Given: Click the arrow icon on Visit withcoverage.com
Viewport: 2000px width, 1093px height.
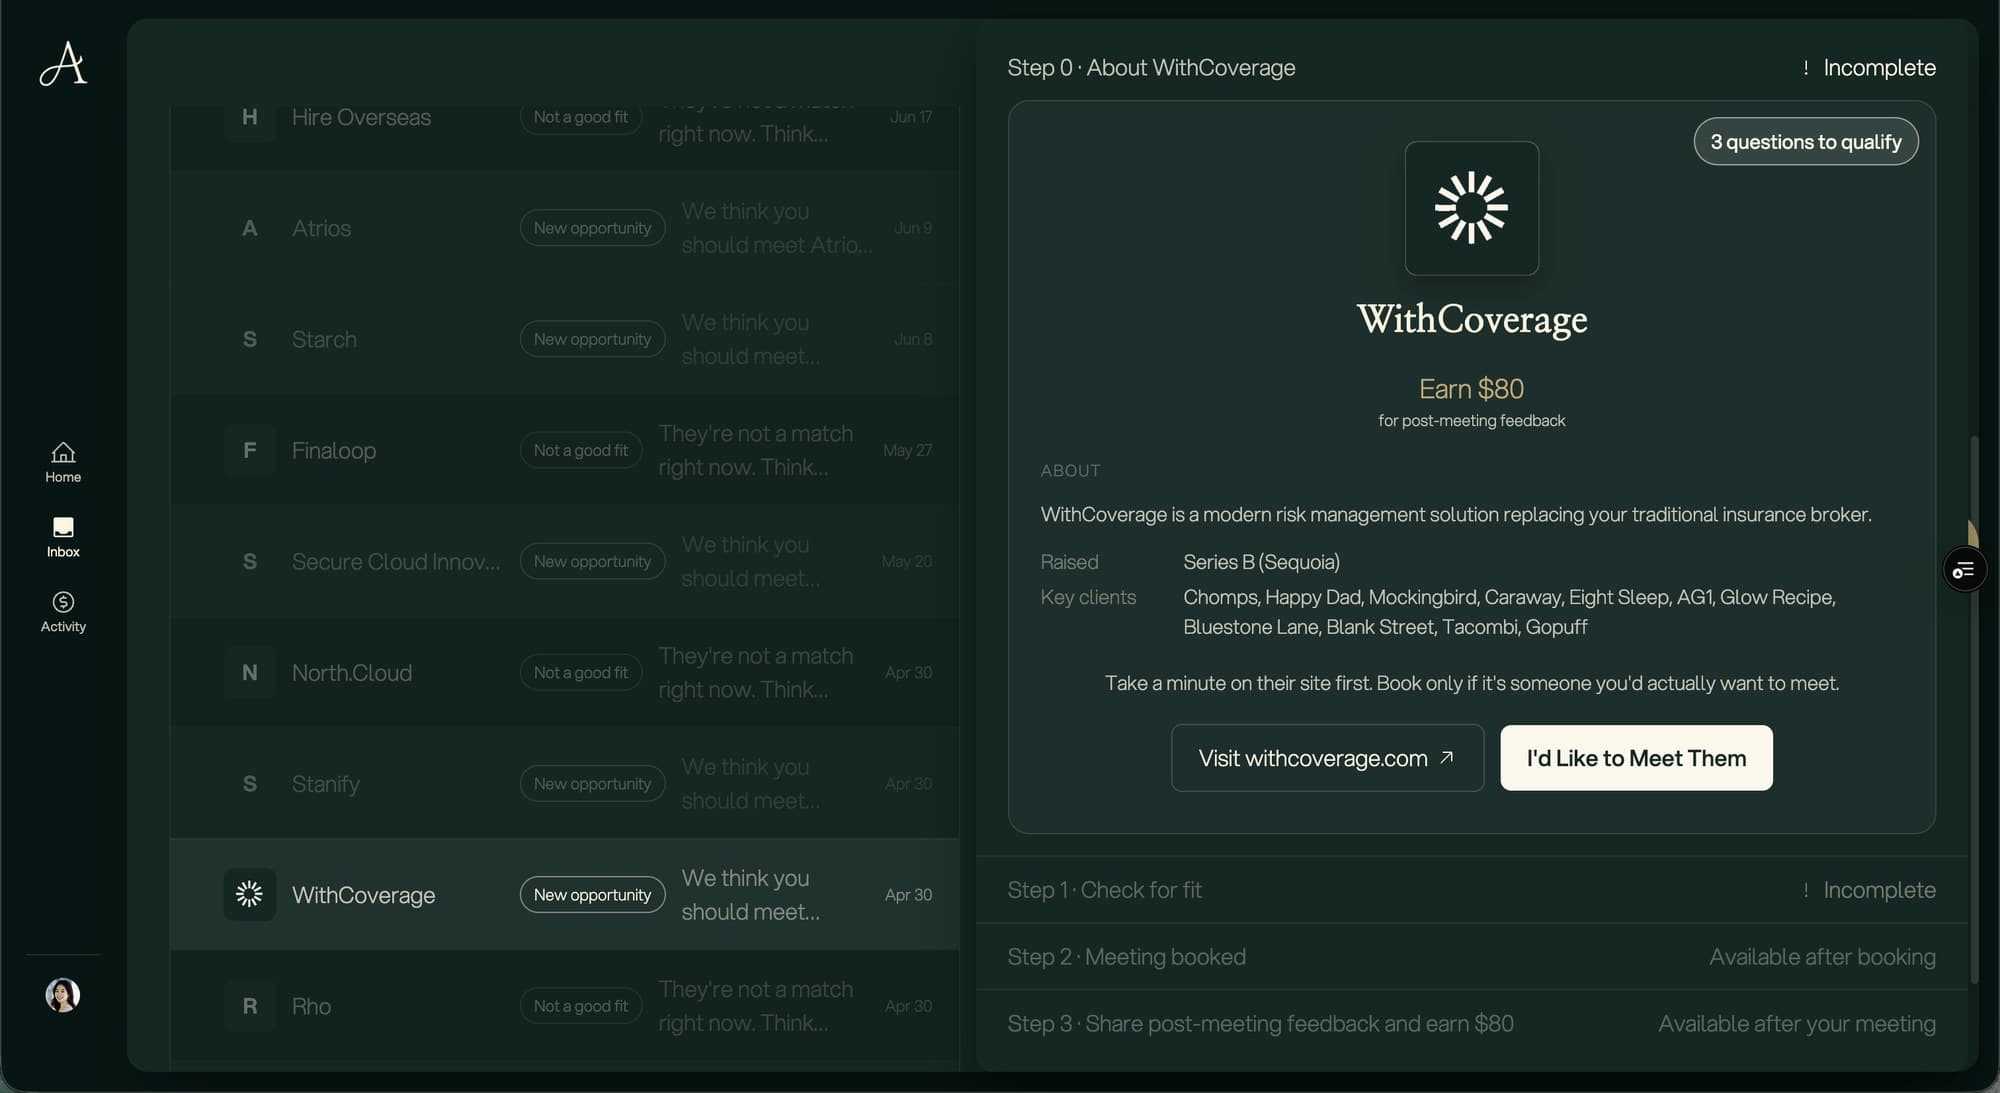Looking at the screenshot, I should pos(1446,758).
